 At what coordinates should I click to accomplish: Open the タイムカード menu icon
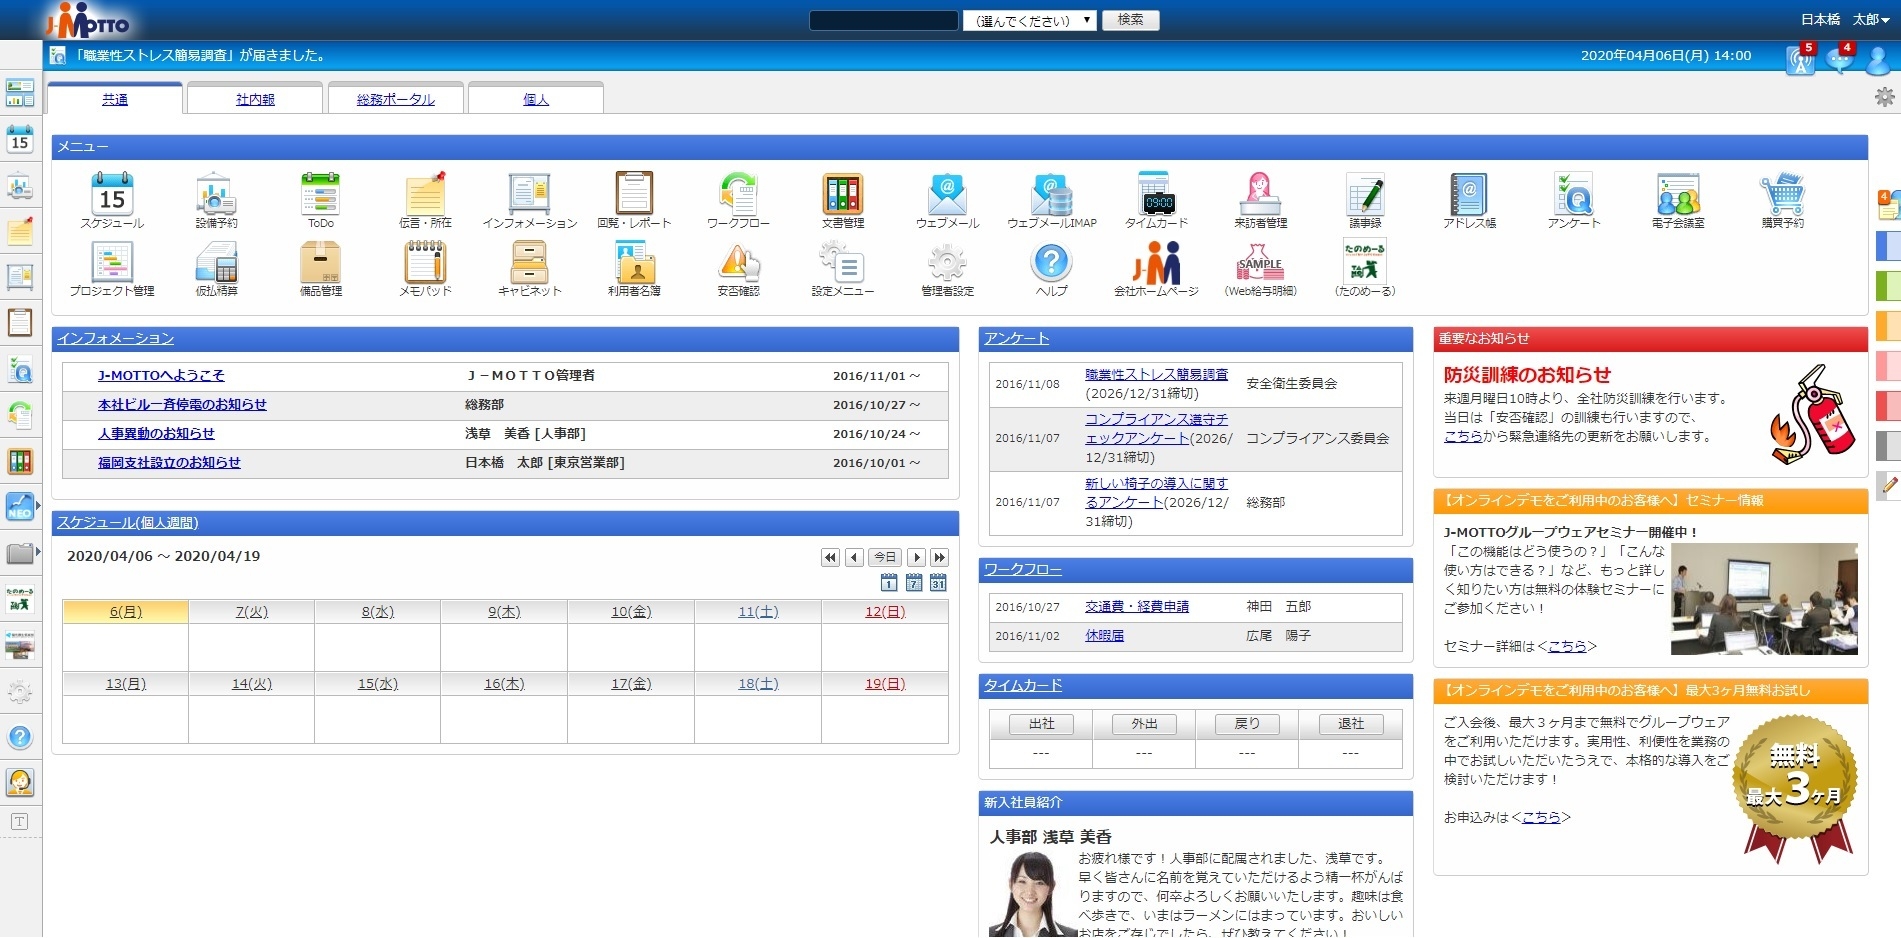point(1156,194)
